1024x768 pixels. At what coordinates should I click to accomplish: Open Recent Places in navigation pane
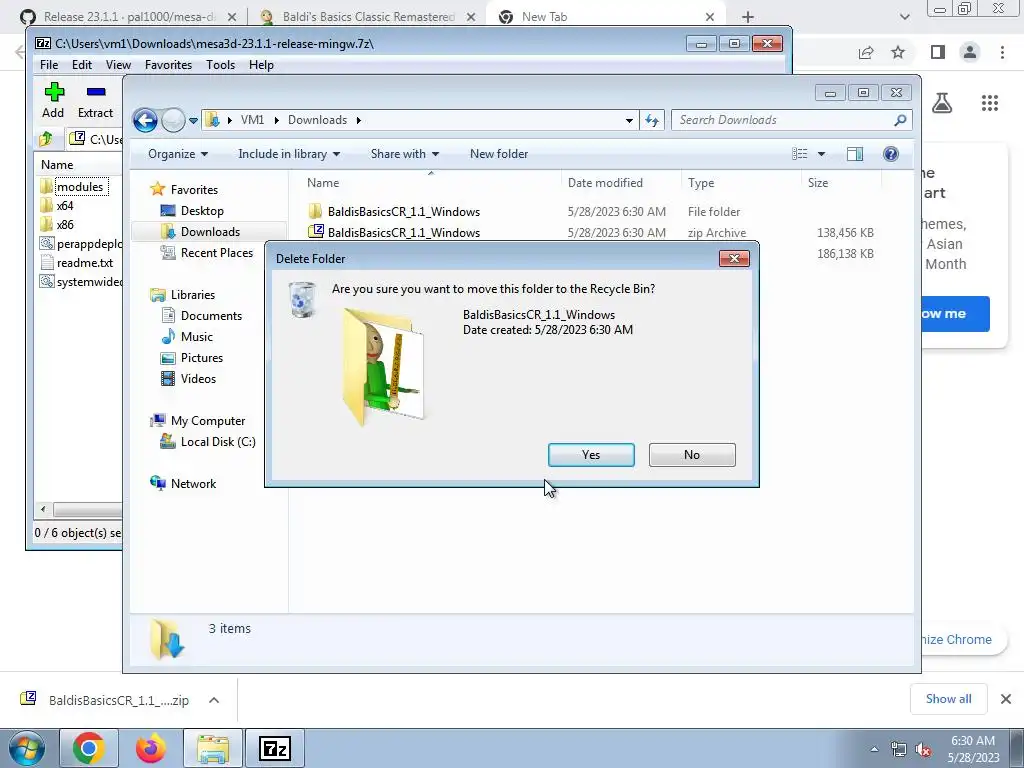pyautogui.click(x=217, y=253)
